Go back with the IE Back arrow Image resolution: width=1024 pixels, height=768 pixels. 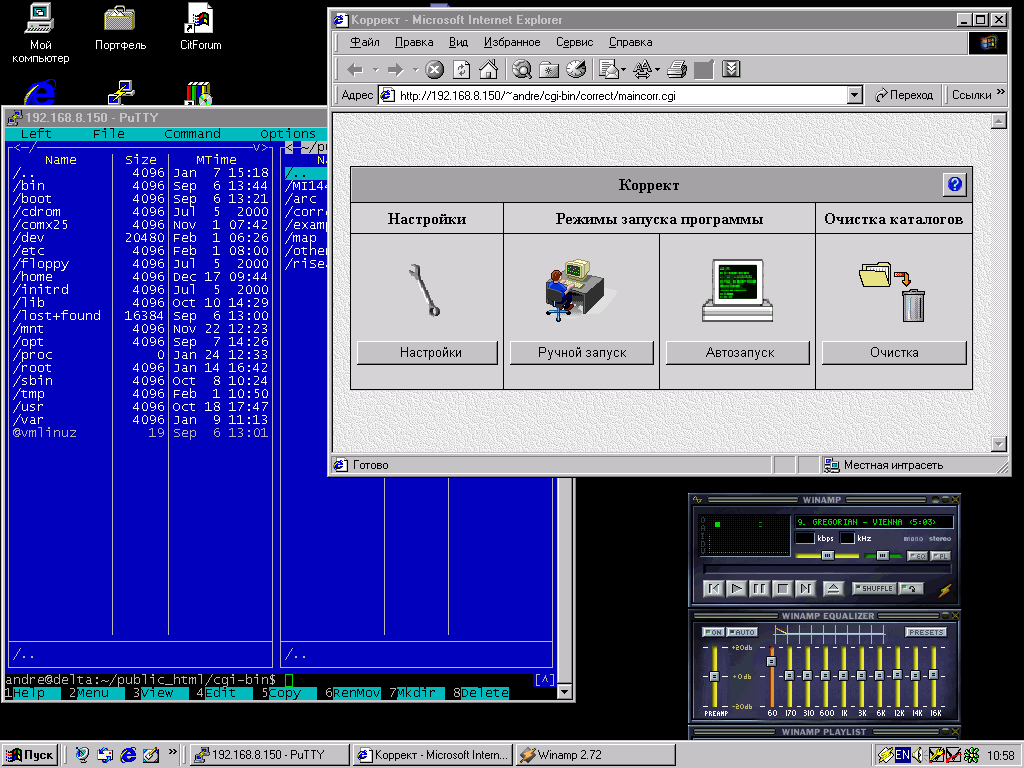(x=355, y=69)
